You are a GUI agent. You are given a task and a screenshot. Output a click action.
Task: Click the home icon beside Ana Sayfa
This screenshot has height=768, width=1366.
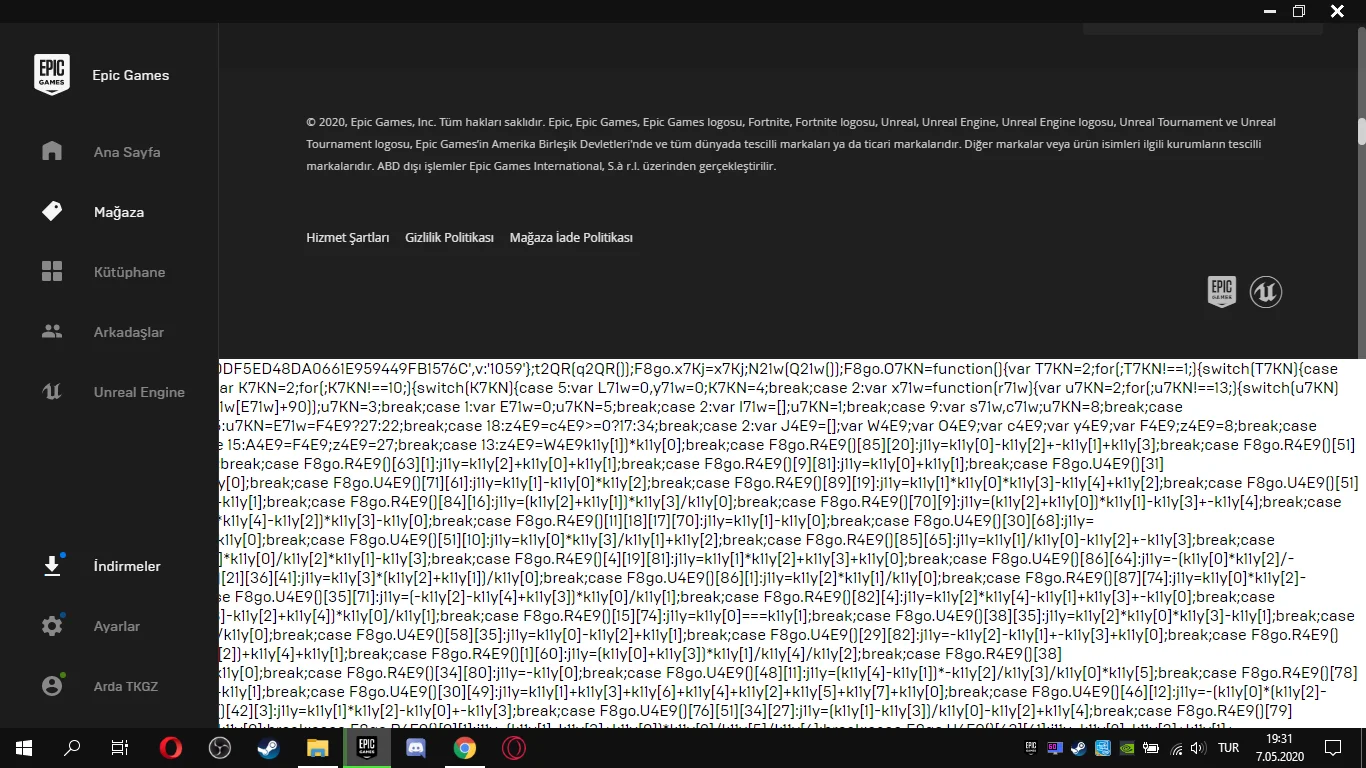(x=52, y=151)
